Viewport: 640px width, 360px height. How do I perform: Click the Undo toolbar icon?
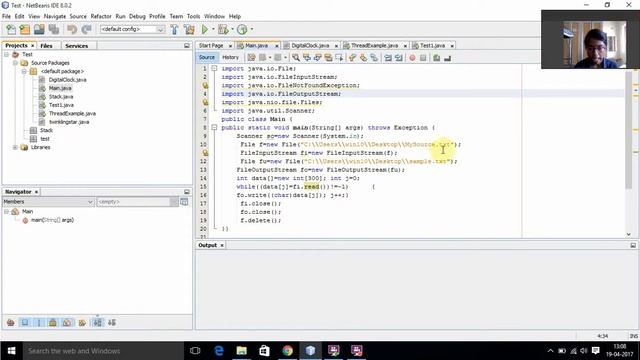[x=72, y=29]
